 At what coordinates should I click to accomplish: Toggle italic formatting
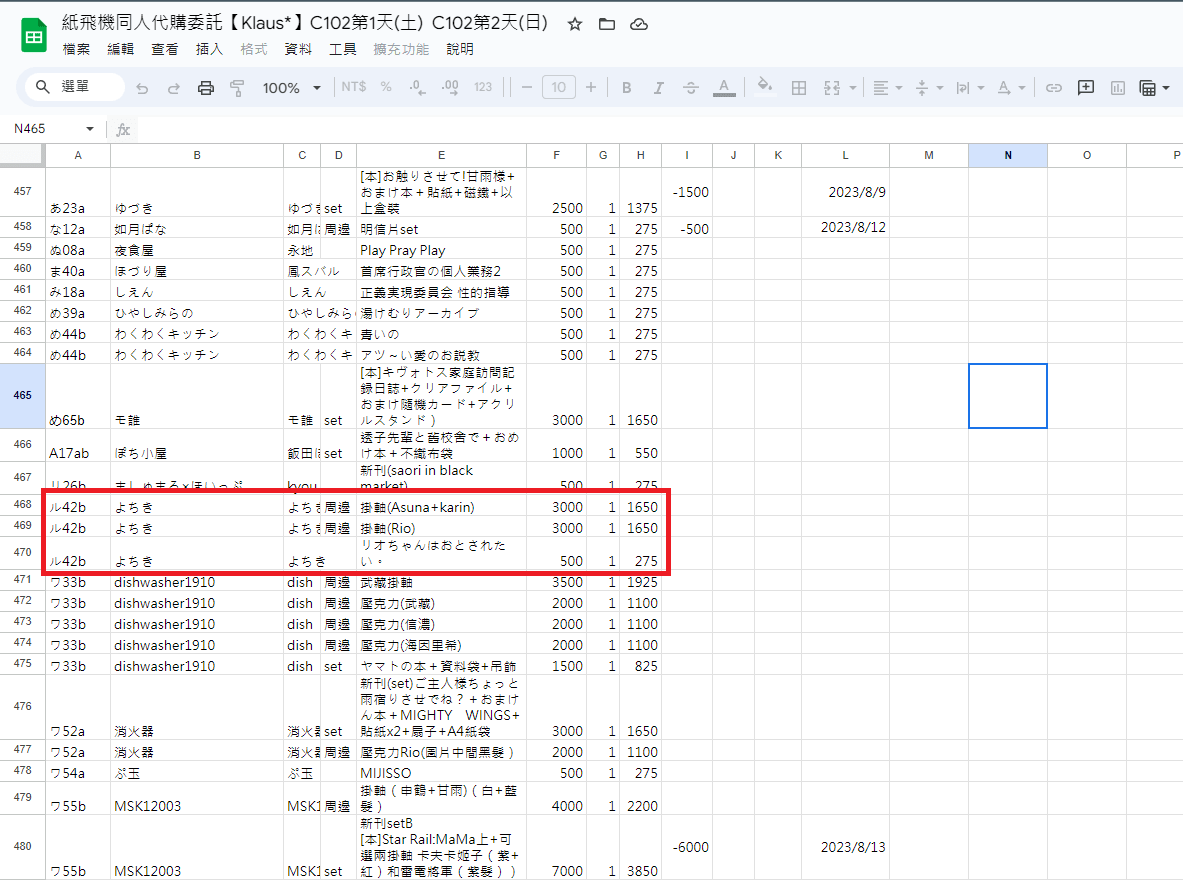click(x=658, y=88)
